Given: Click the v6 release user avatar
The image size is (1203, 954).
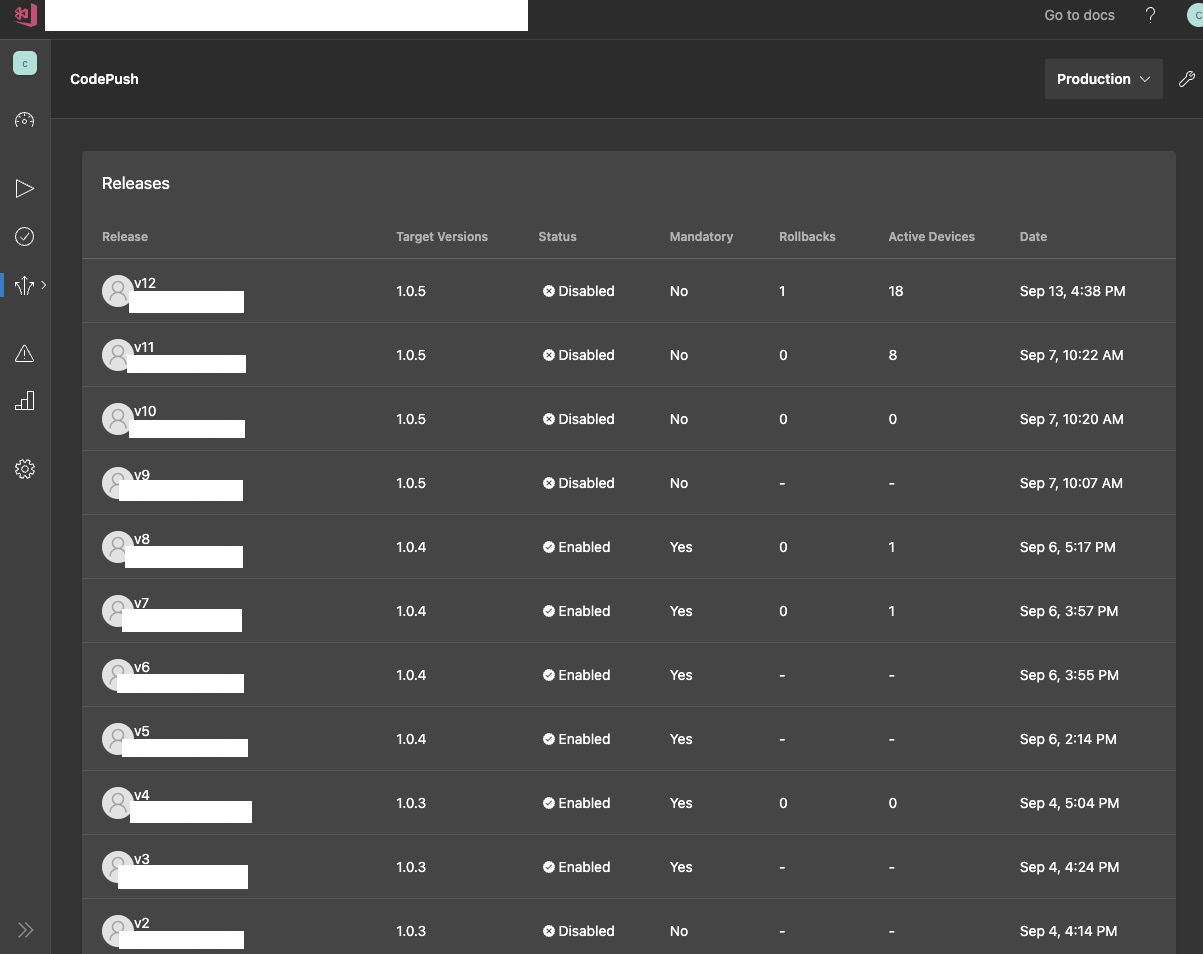Looking at the screenshot, I should [x=117, y=675].
